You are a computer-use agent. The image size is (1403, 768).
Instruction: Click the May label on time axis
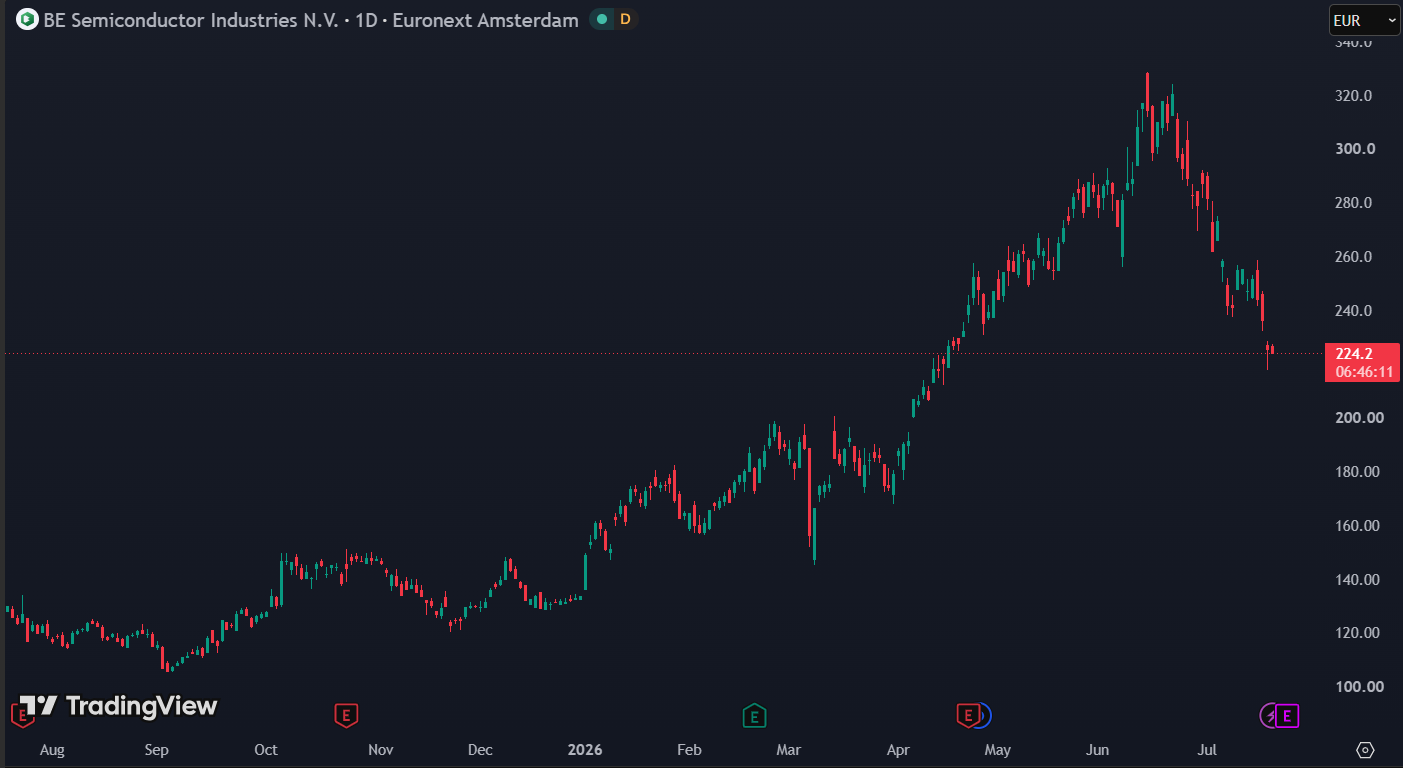[x=998, y=750]
